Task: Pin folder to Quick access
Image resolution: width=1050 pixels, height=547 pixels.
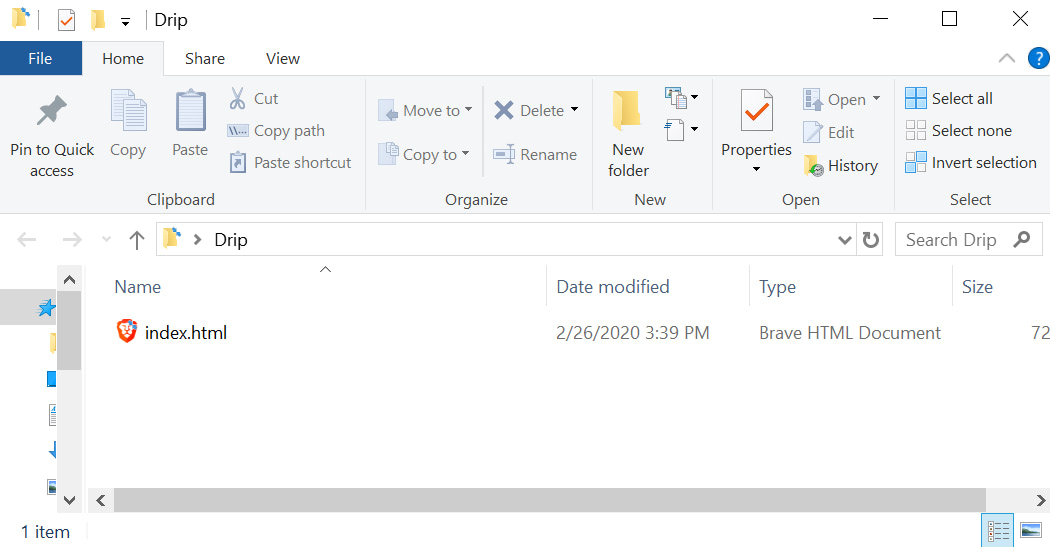Action: click(x=52, y=135)
